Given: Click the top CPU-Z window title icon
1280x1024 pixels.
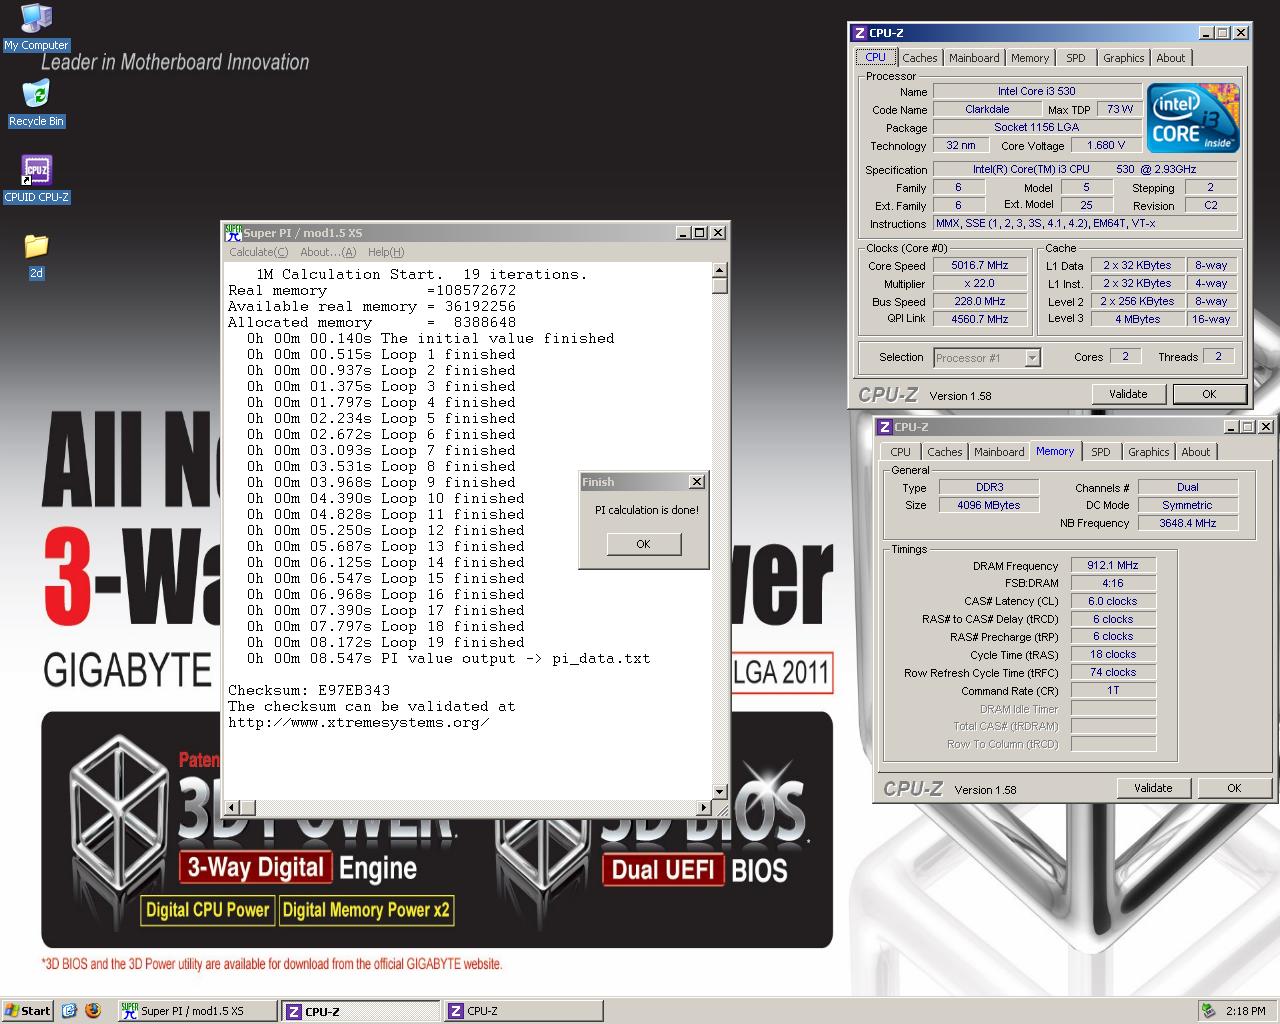Looking at the screenshot, I should tap(860, 33).
